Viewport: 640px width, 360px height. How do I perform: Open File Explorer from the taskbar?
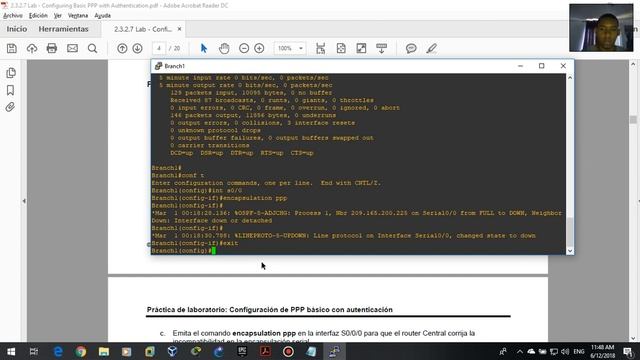point(104,351)
